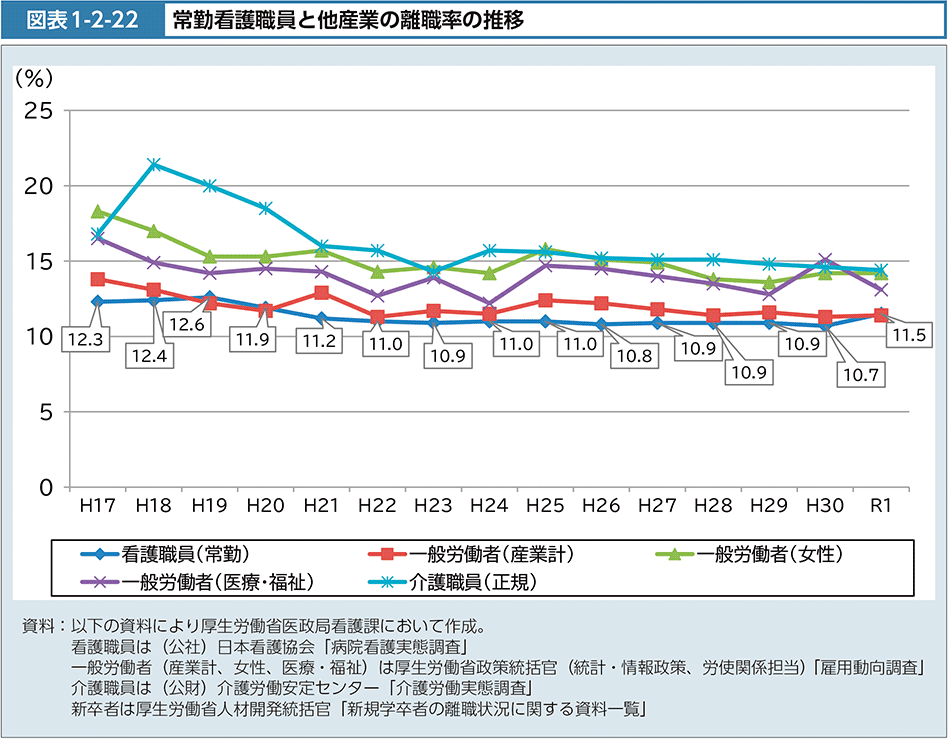This screenshot has height=739, width=948.
Task: Select the H25 x-axis label
Action: (544, 507)
